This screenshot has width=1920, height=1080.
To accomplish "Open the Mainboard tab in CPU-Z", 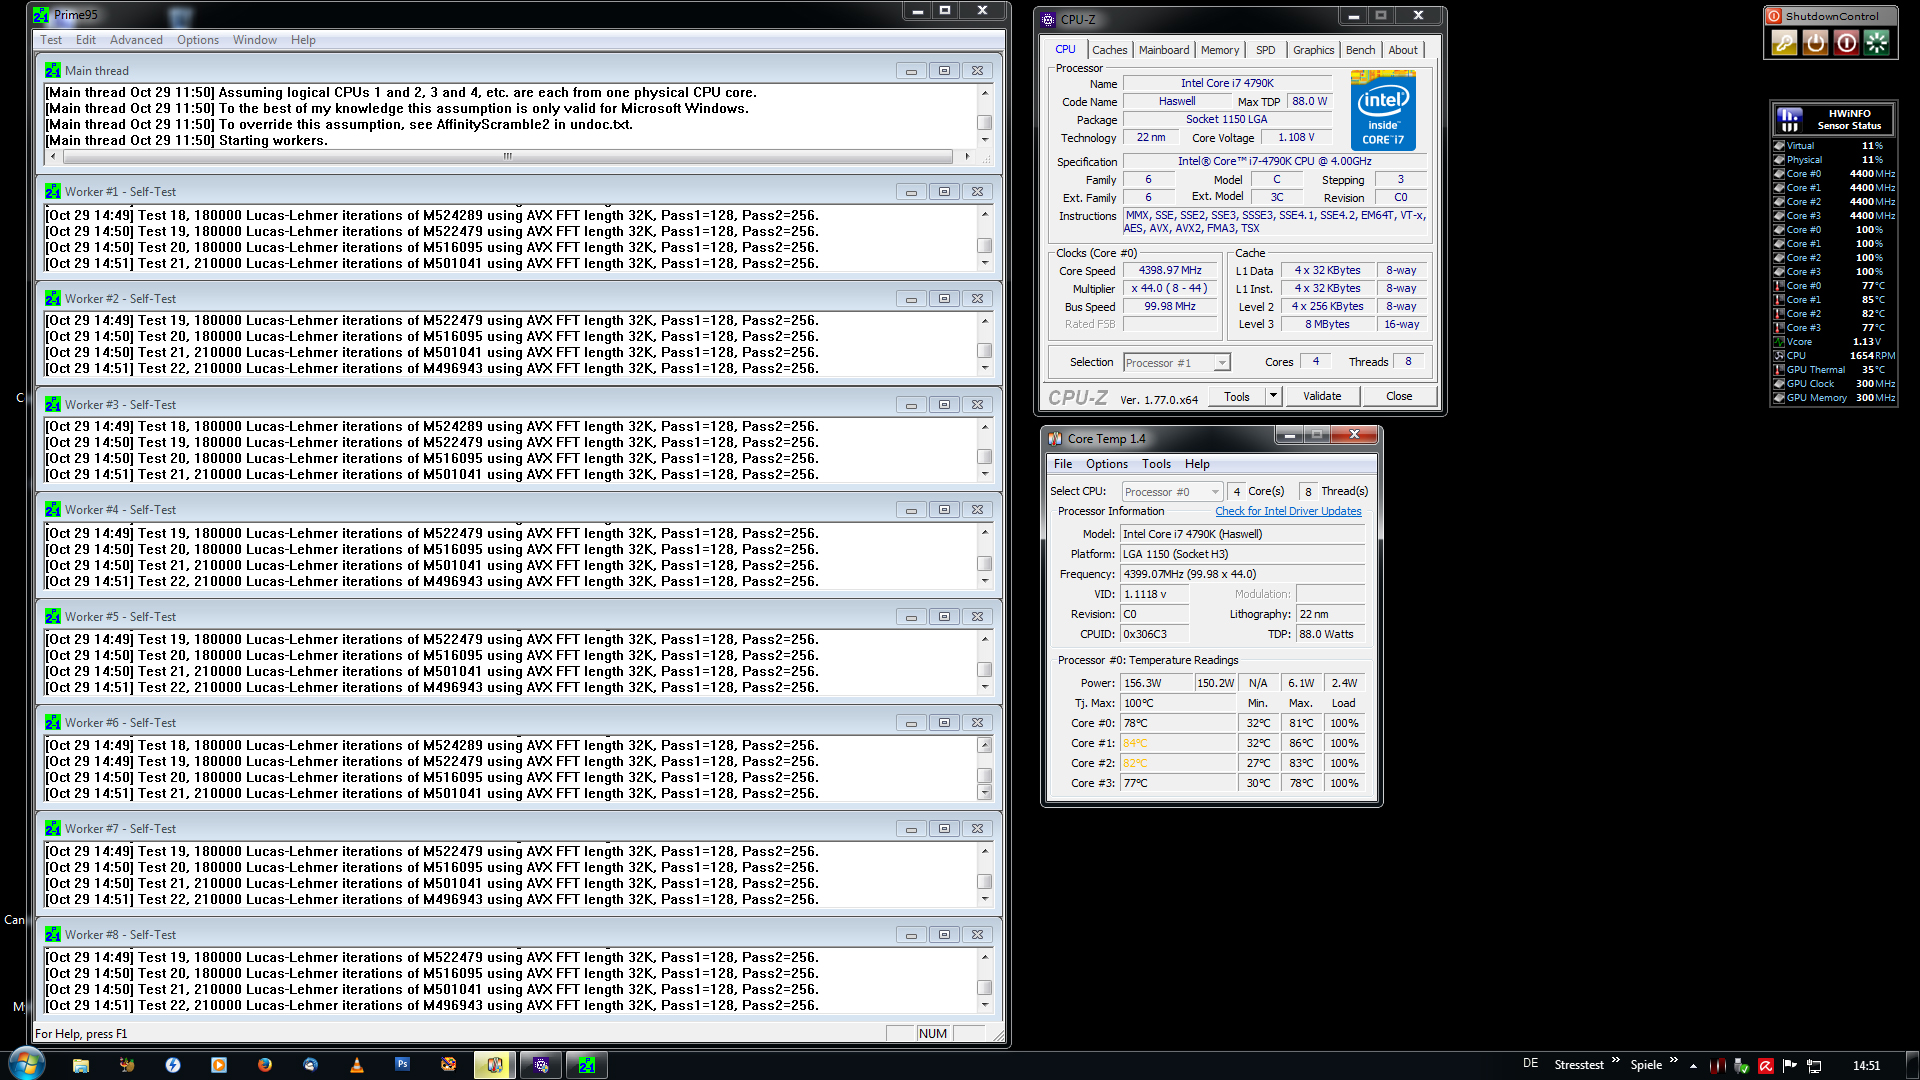I will coord(1163,50).
